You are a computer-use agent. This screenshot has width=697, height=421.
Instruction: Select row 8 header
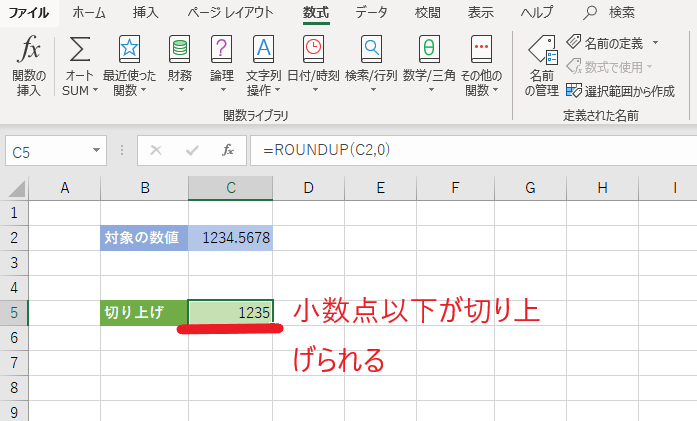tap(14, 388)
